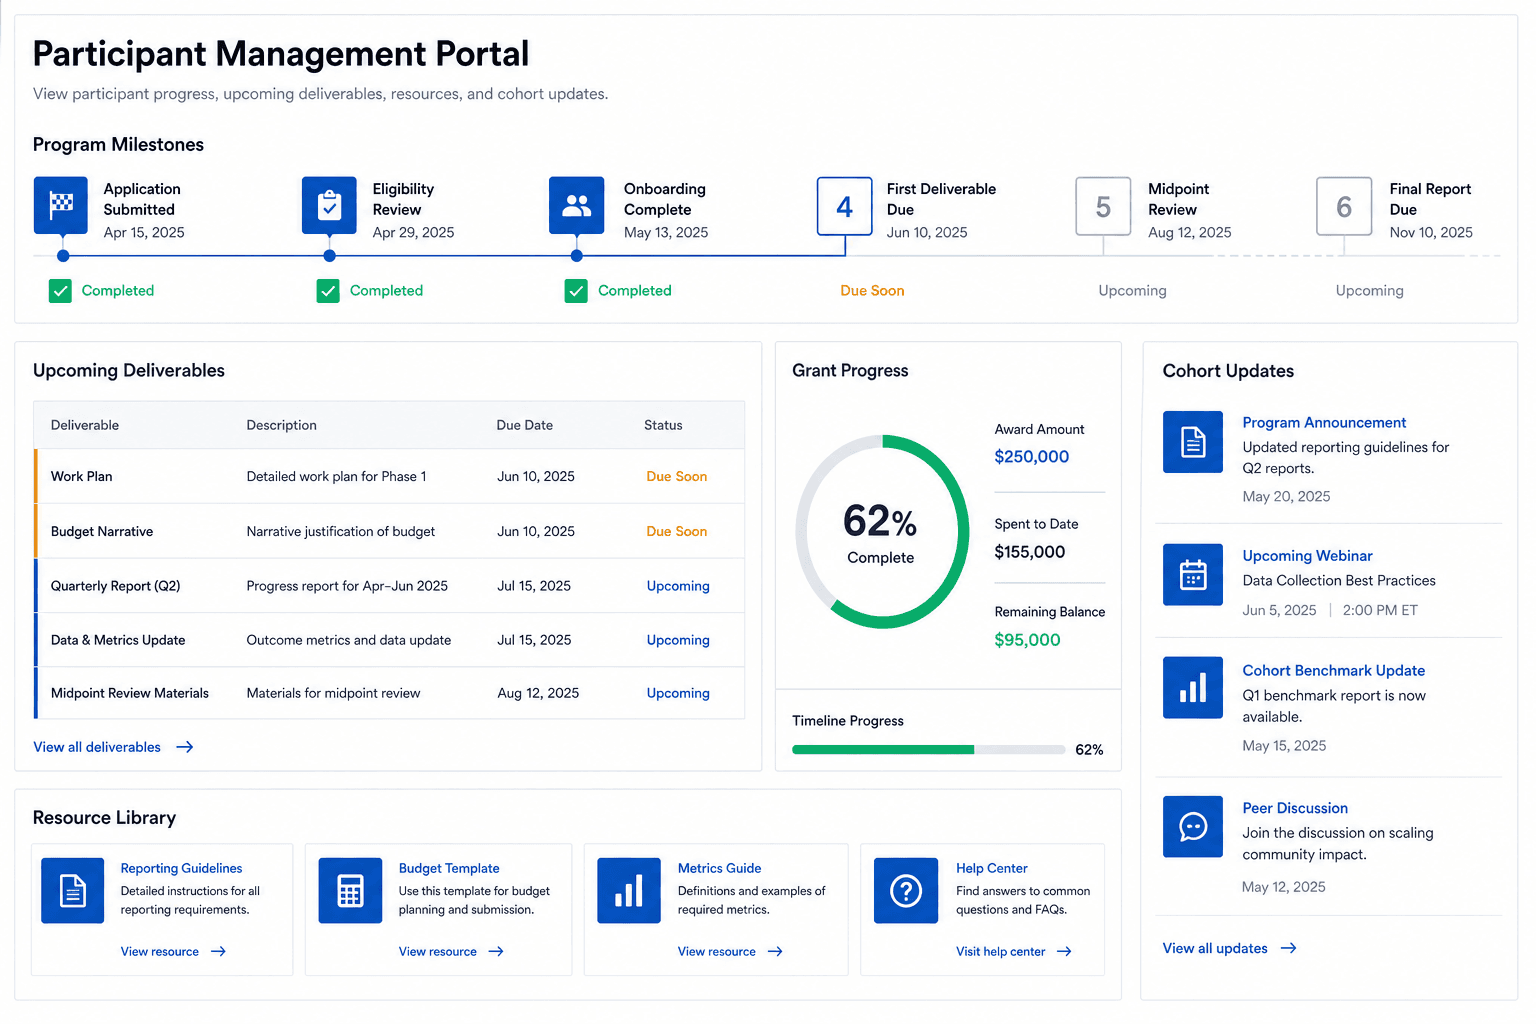Image resolution: width=1536 pixels, height=1024 pixels.
Task: Click the Due Soon label under milestone 4
Action: tap(872, 291)
